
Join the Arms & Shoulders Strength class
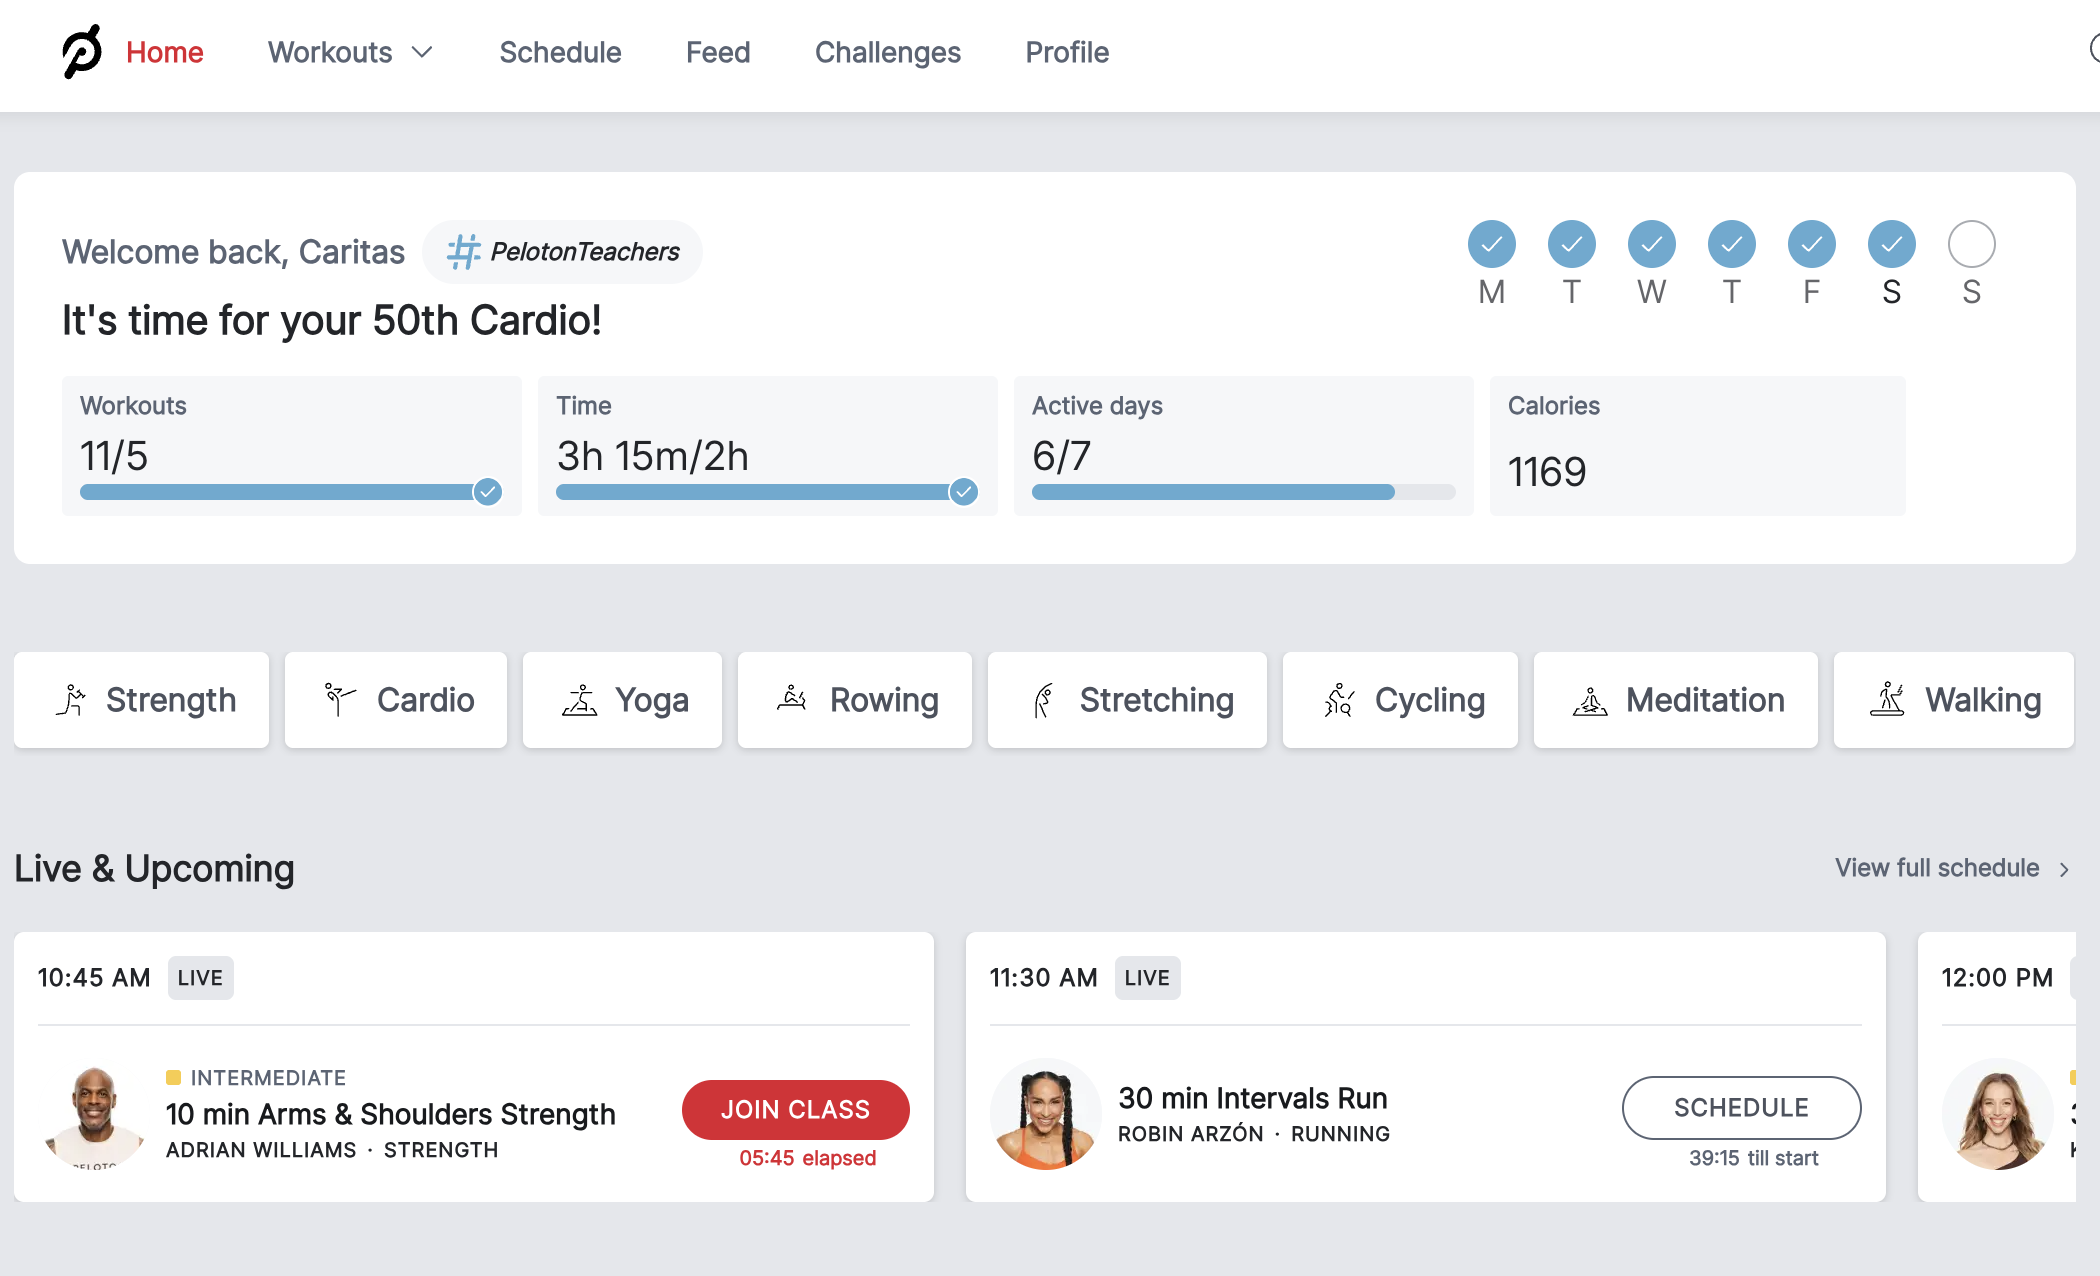795,1109
